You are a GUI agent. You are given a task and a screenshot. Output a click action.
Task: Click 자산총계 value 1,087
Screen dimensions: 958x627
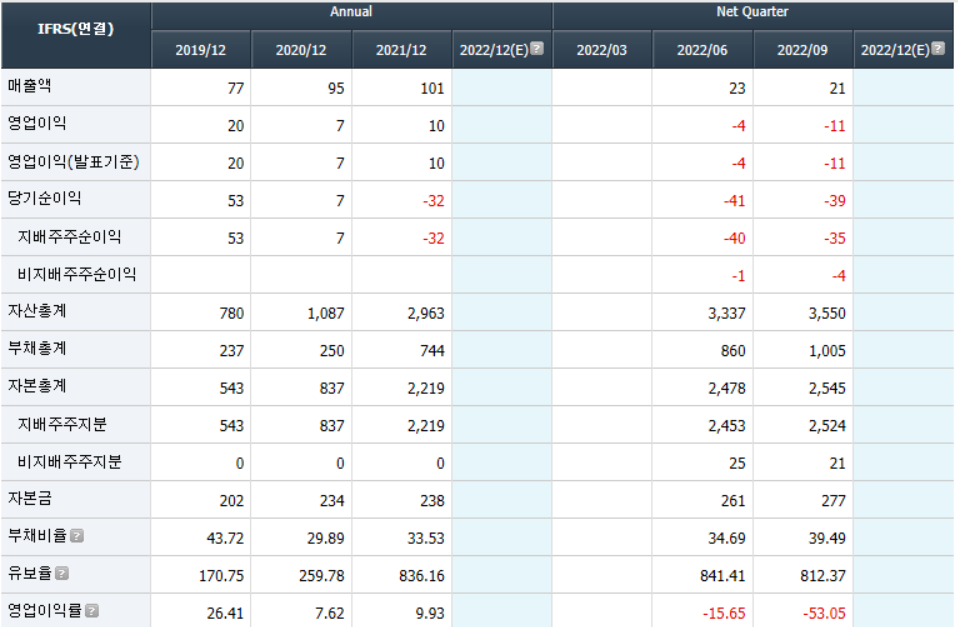pyautogui.click(x=326, y=314)
